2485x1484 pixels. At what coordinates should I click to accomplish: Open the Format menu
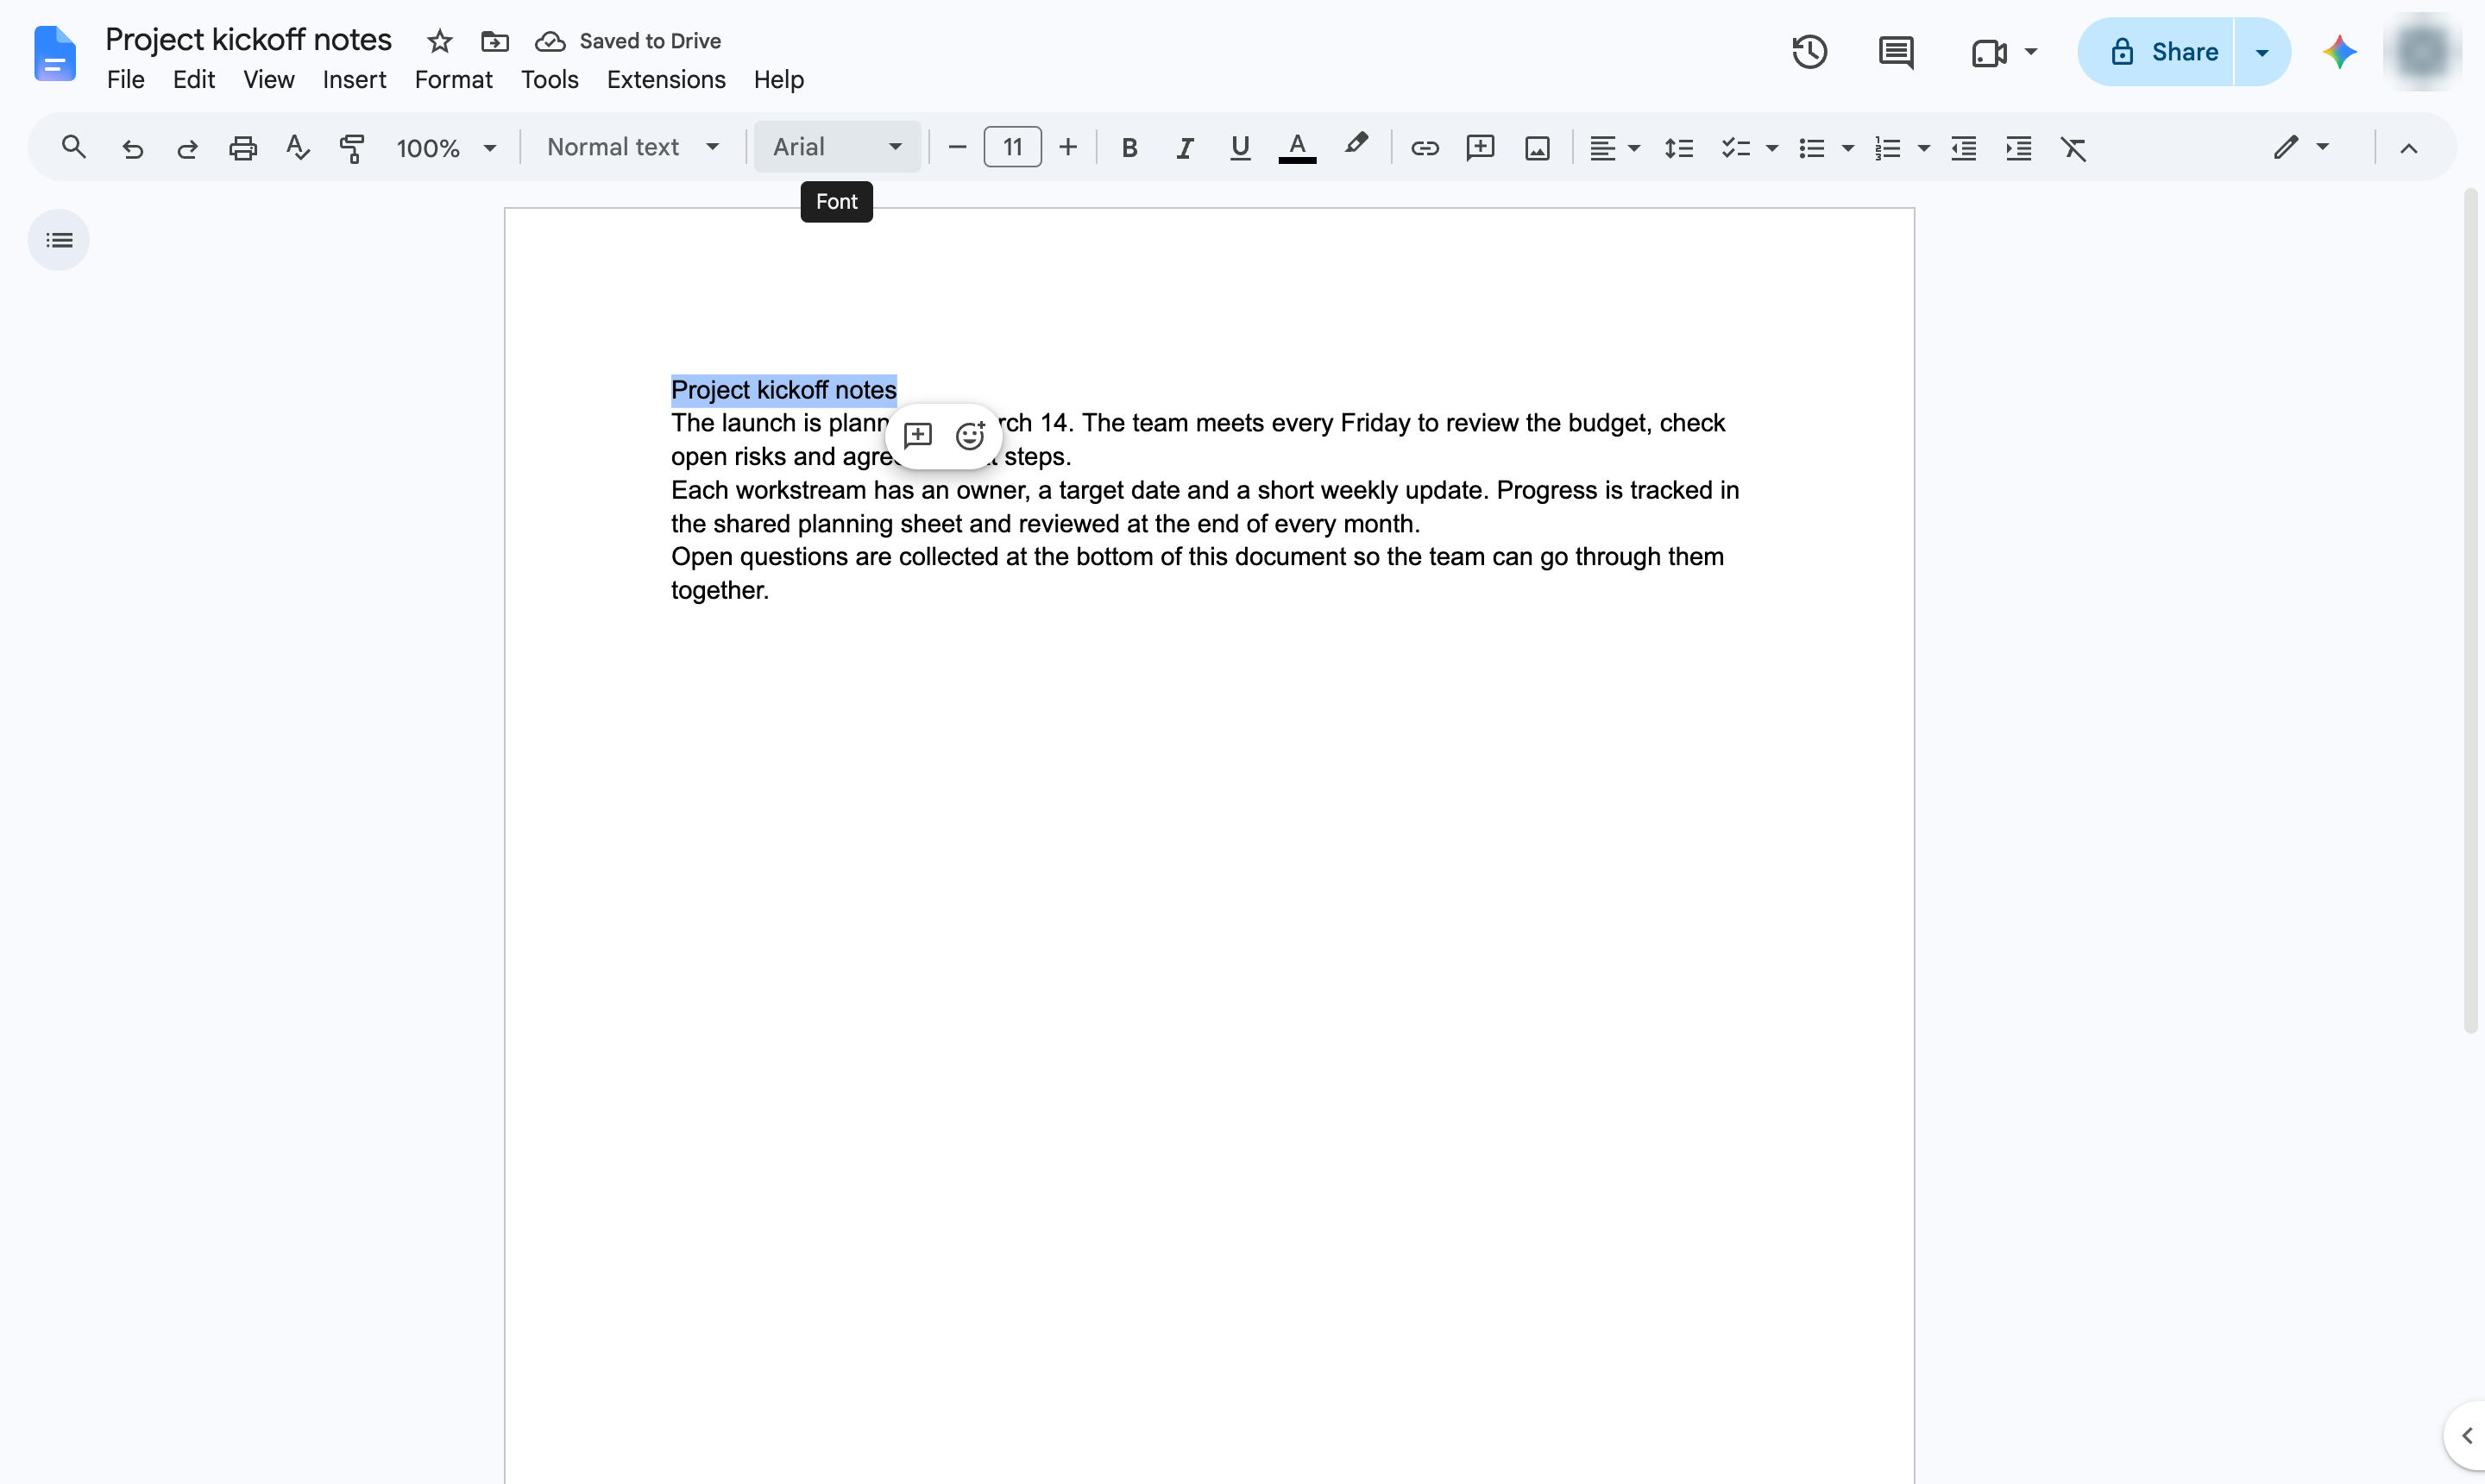coord(453,80)
